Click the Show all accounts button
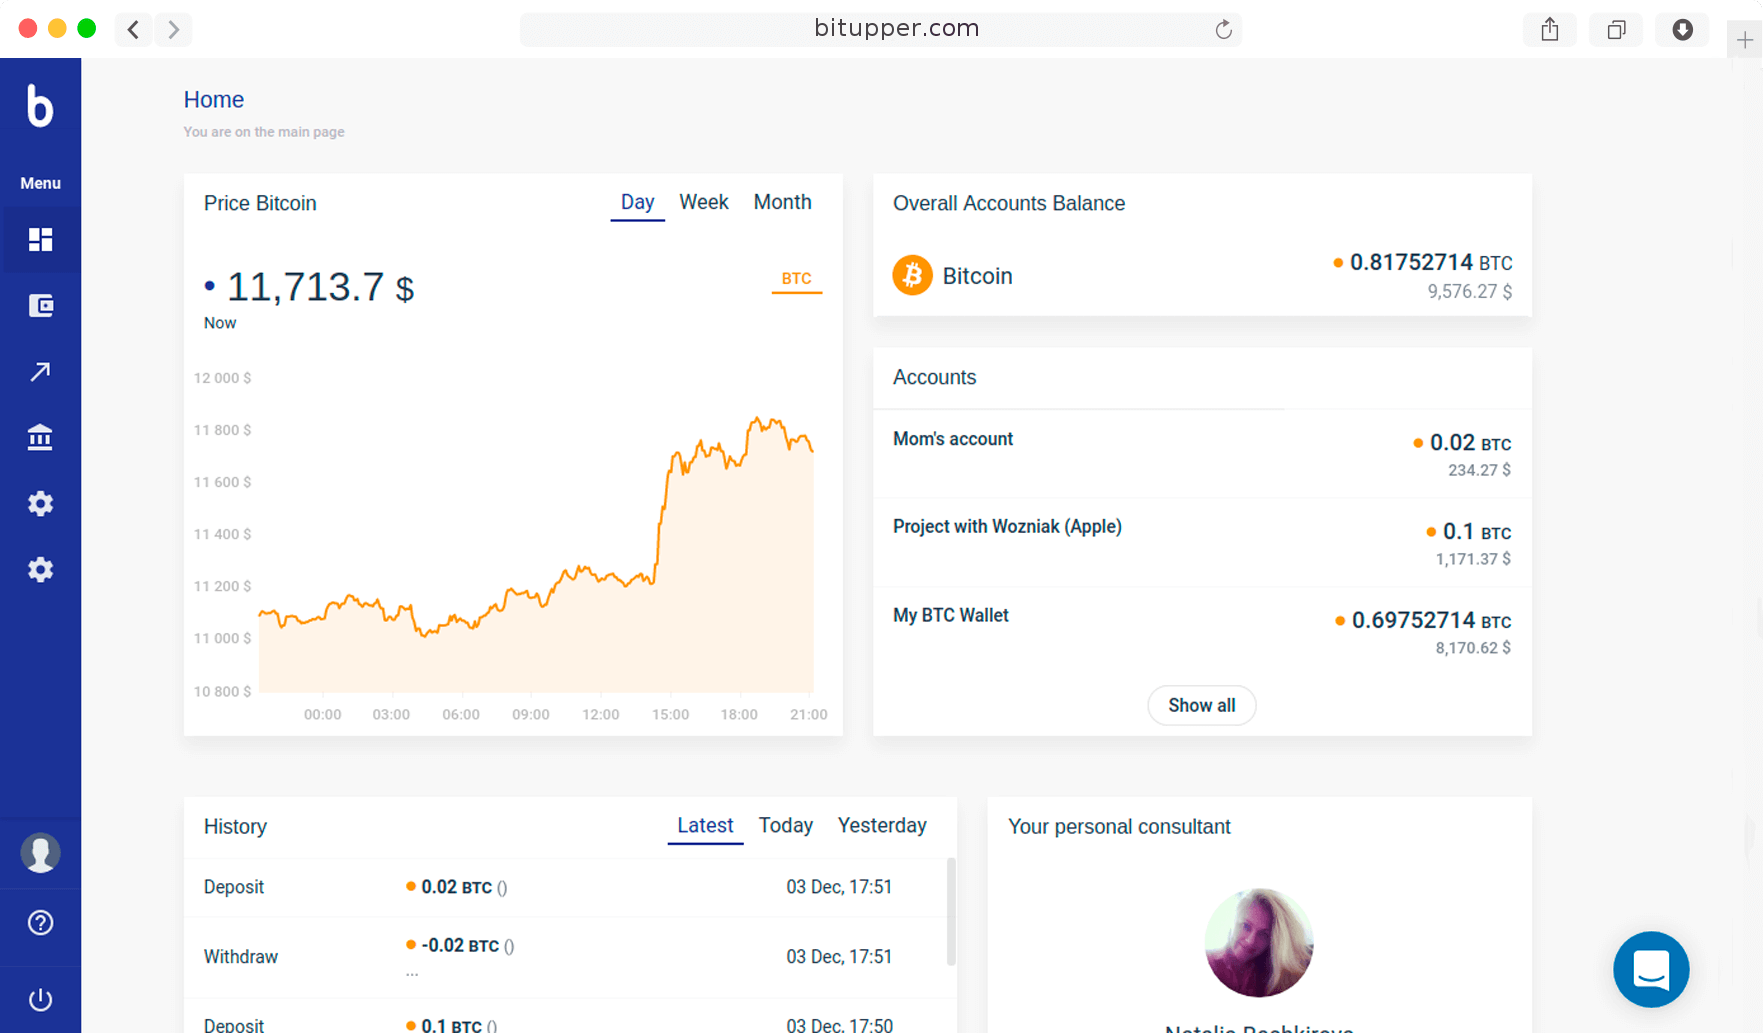 tap(1201, 706)
